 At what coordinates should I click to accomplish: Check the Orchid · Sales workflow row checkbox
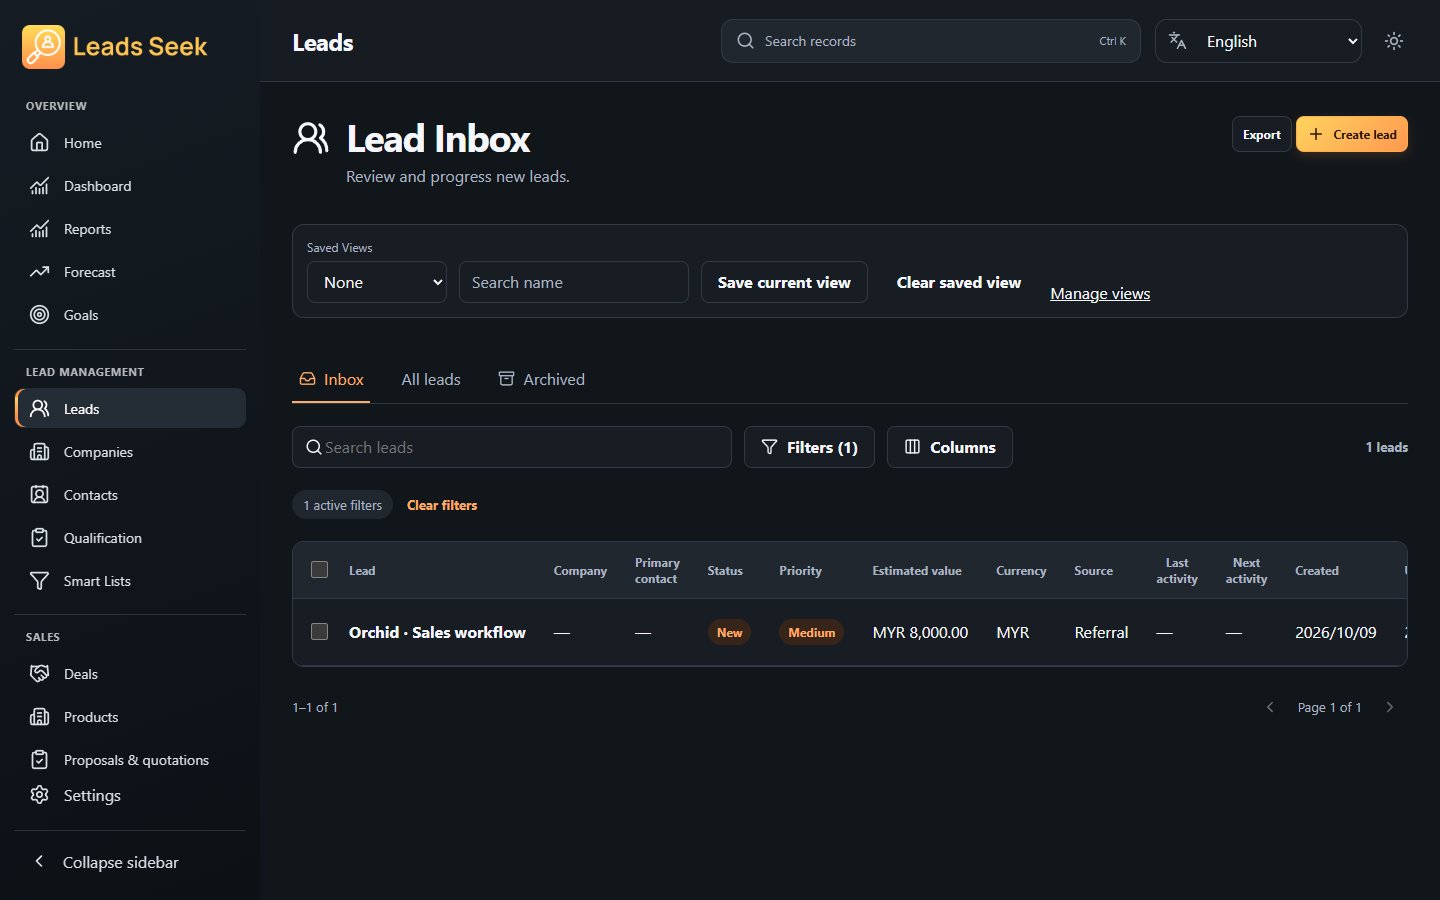pyautogui.click(x=320, y=632)
